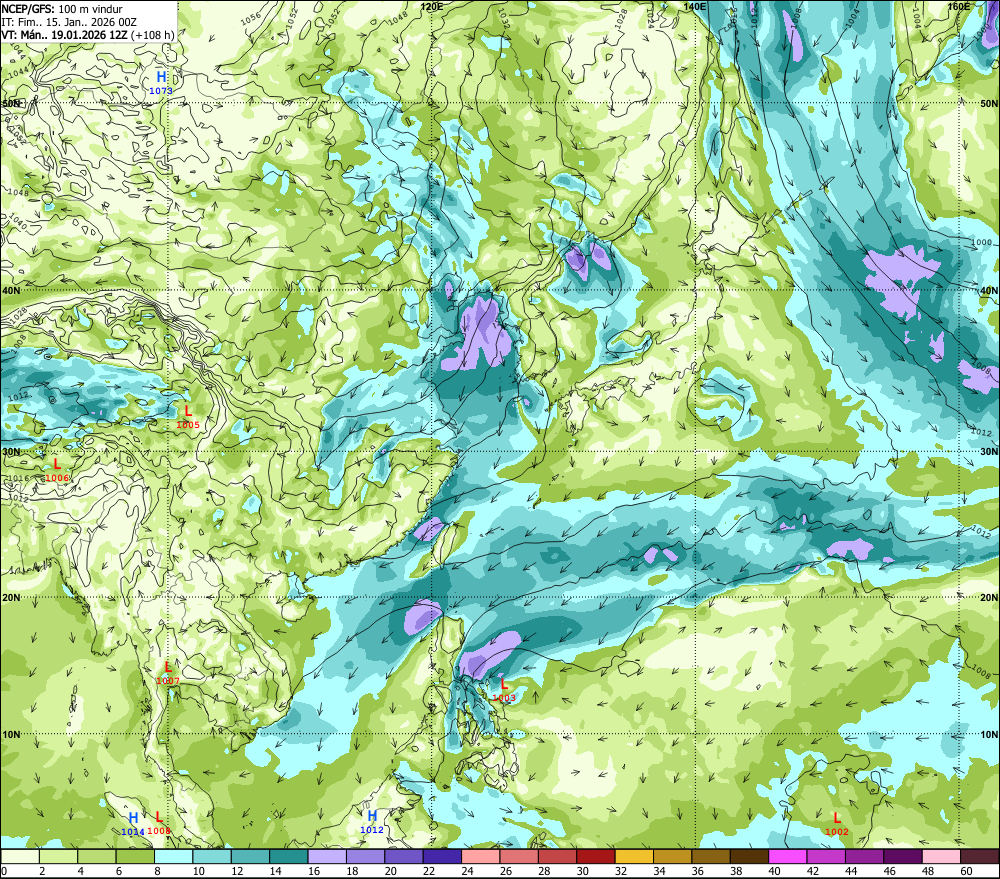Click the 160E longitude label
1000x879 pixels.
coord(959,6)
